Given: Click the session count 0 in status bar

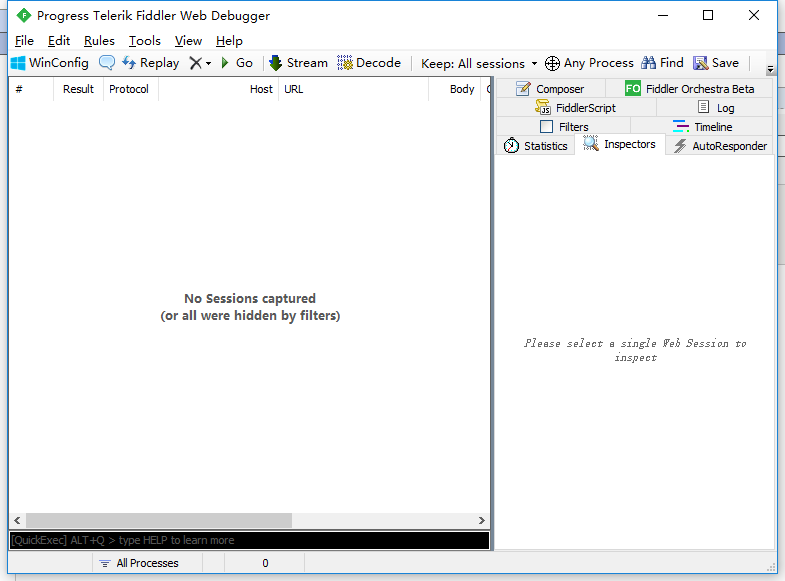Looking at the screenshot, I should 264,563.
